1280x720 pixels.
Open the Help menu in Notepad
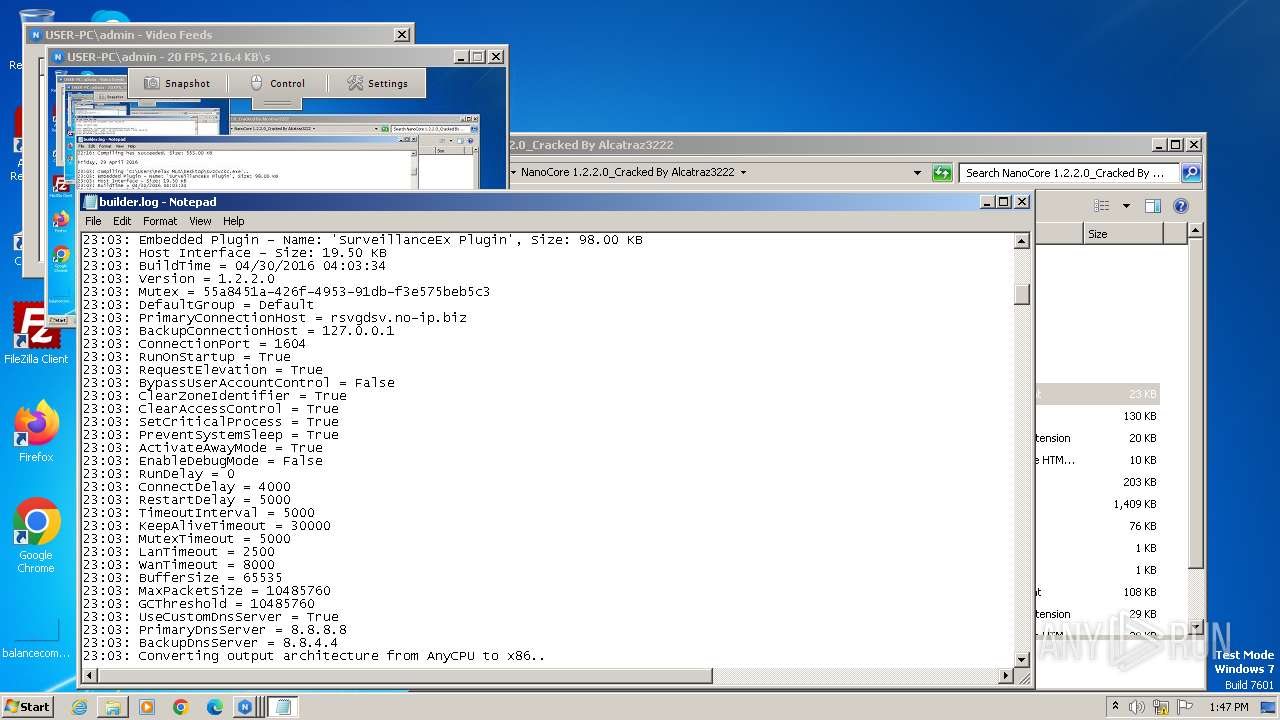[233, 221]
